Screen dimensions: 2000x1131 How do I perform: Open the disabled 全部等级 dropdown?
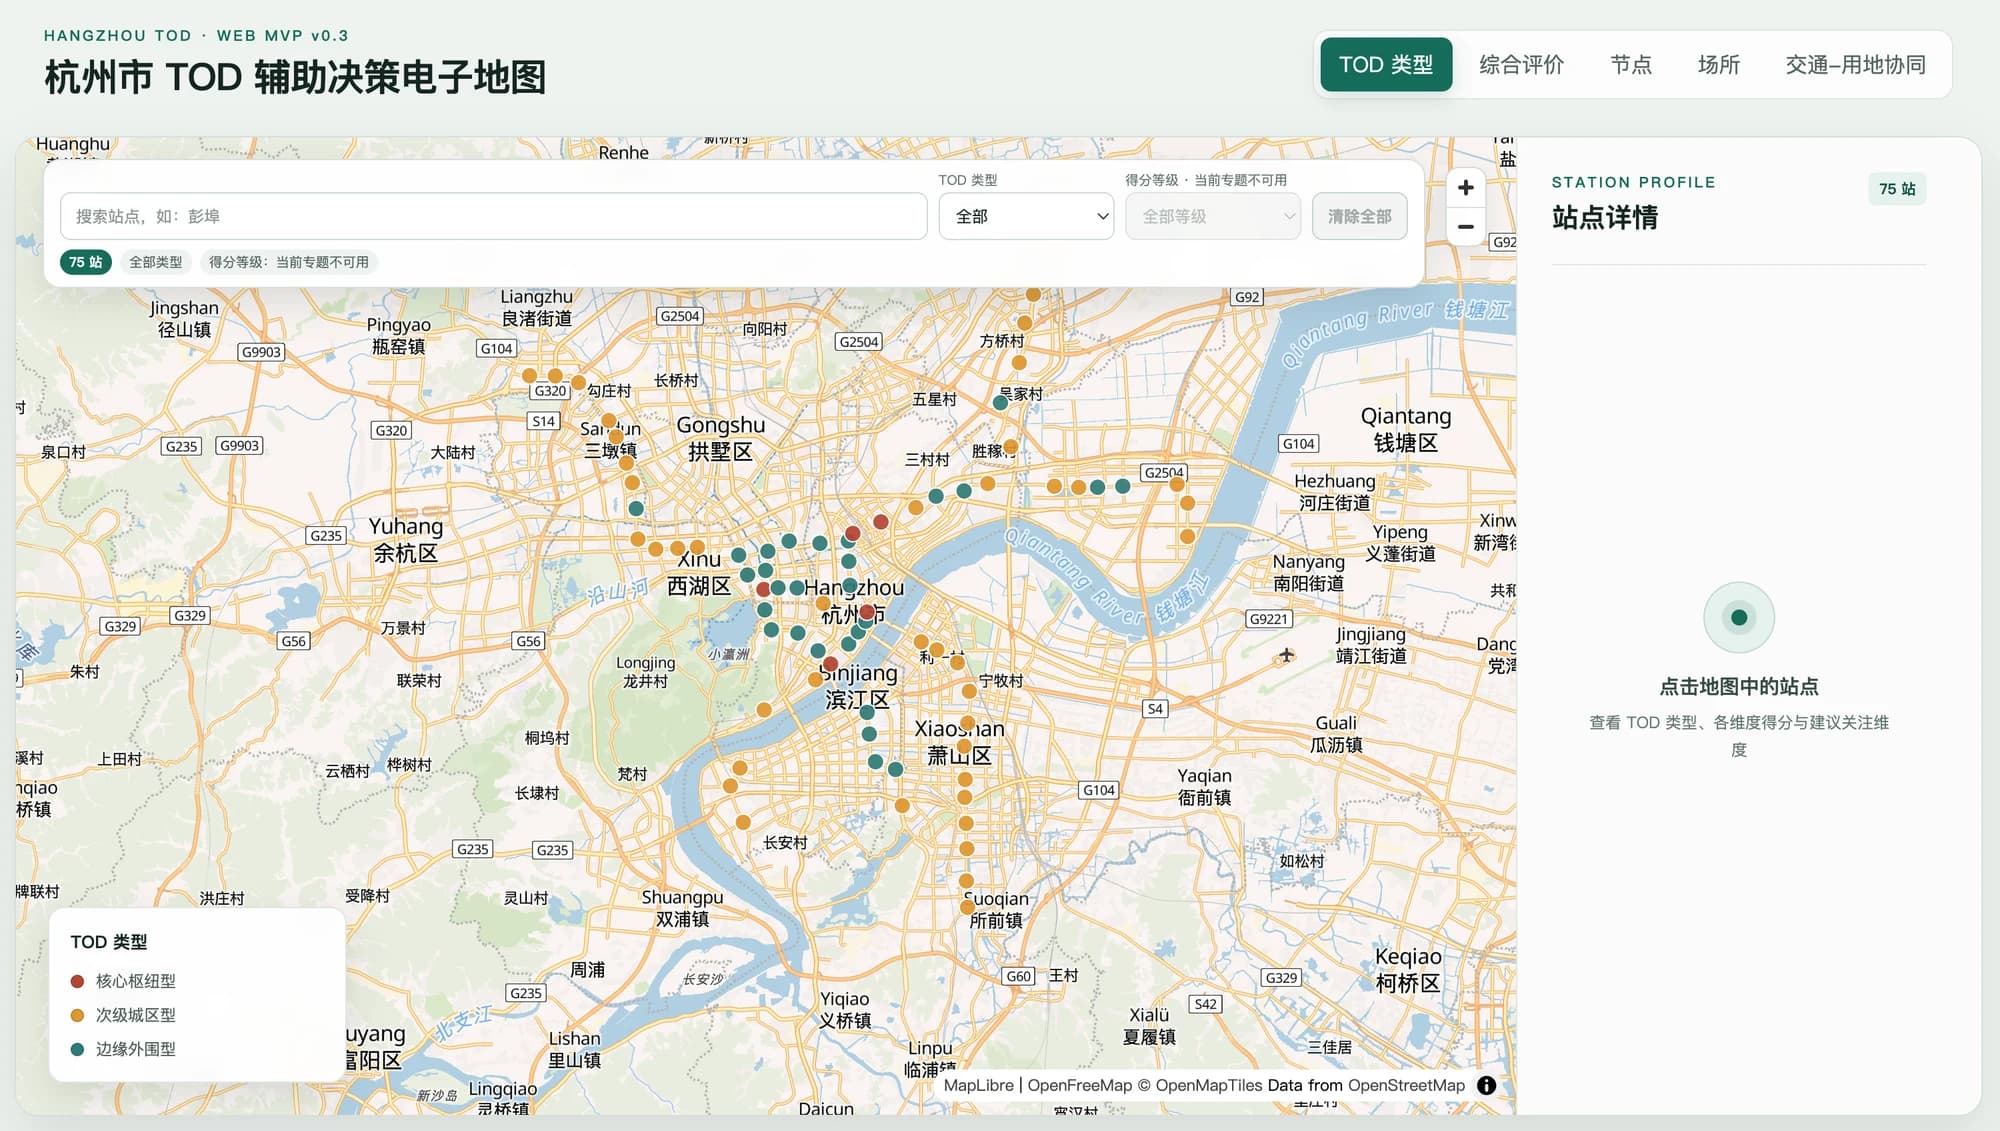click(x=1213, y=216)
